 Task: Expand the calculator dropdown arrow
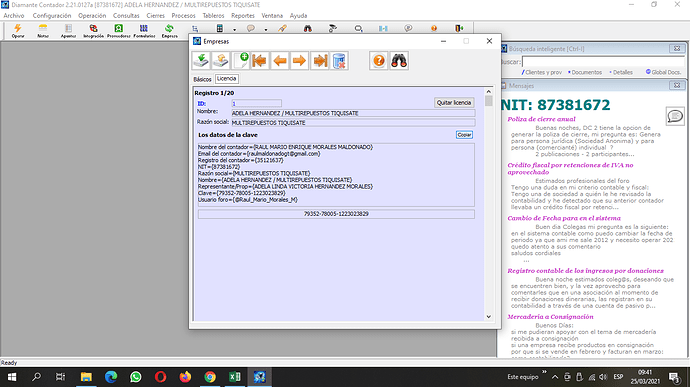click(x=235, y=30)
